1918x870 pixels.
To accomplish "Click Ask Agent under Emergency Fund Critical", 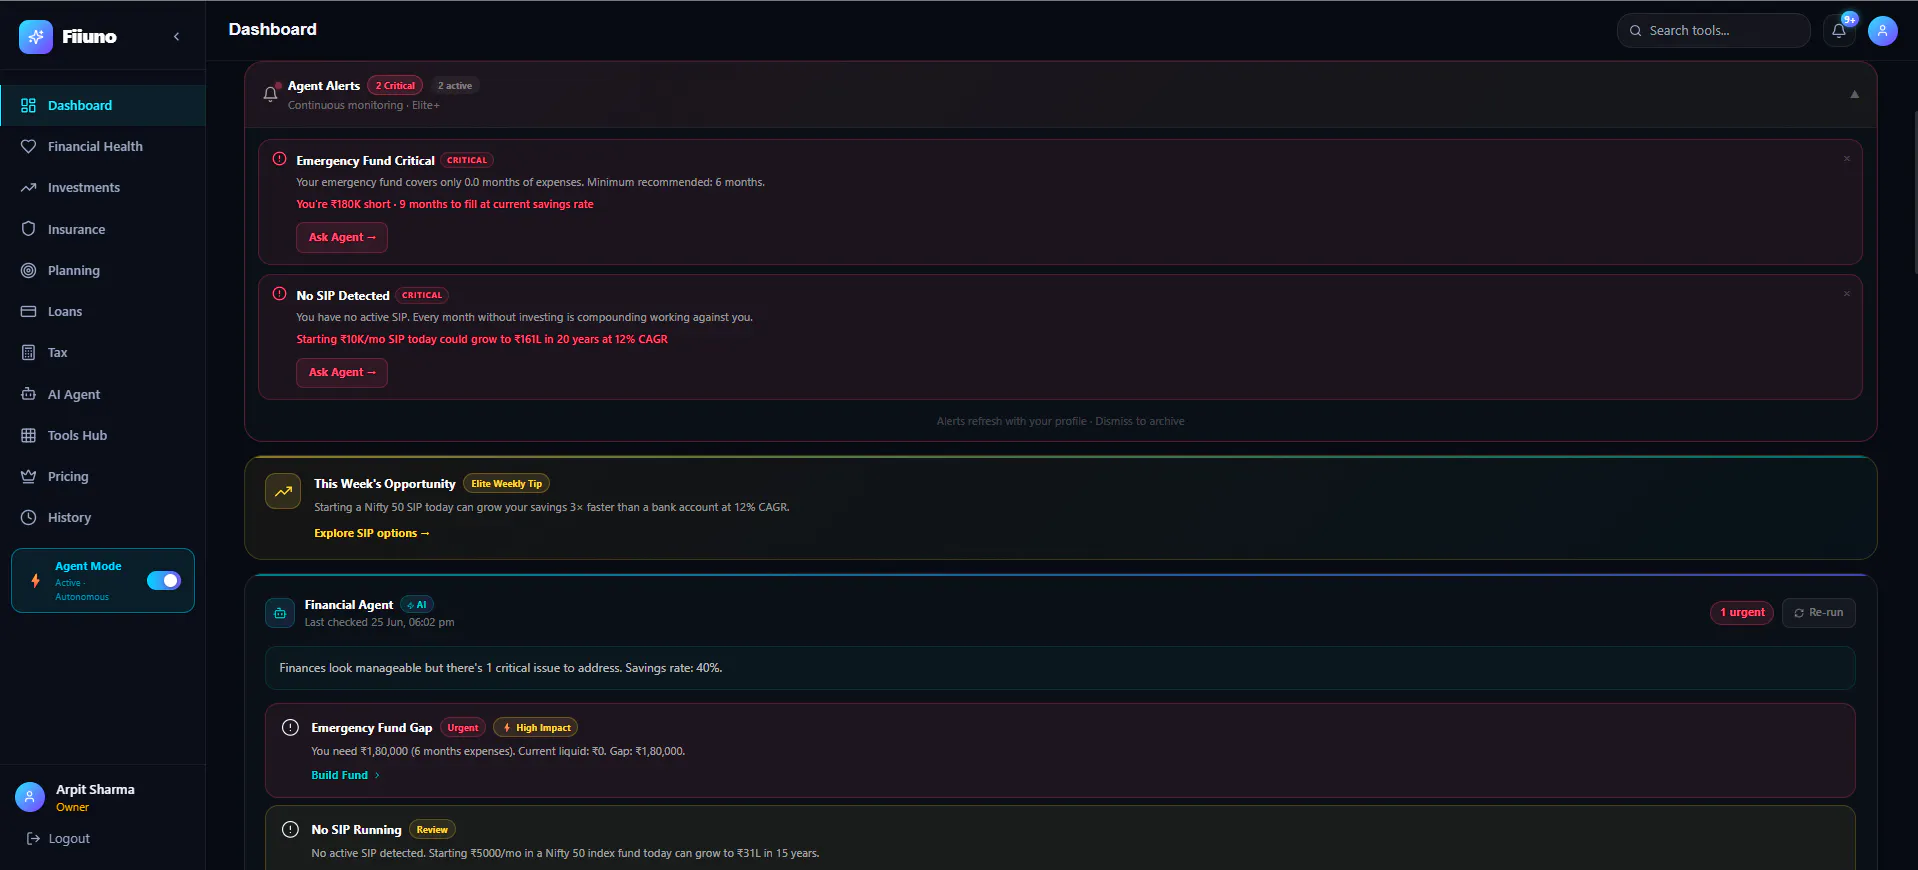I will [342, 237].
